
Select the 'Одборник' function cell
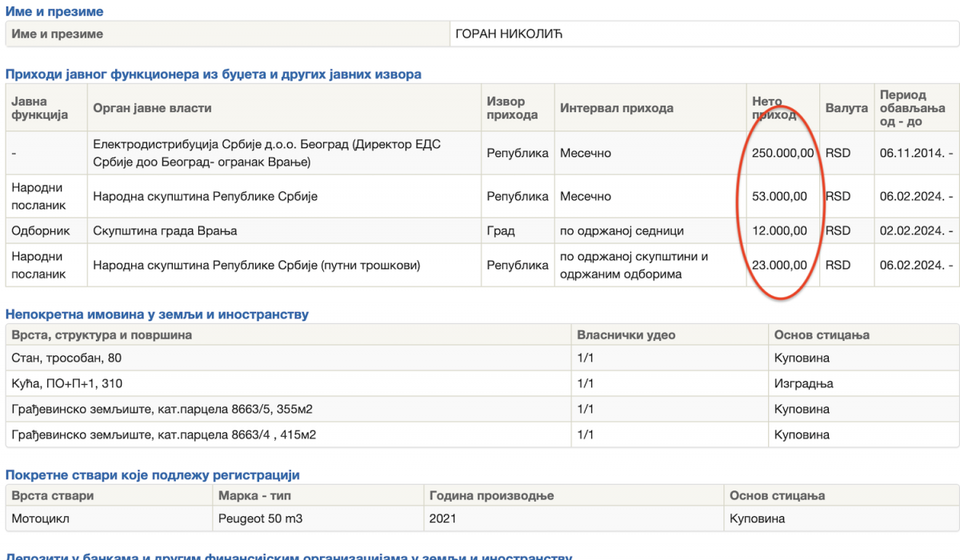(47, 231)
